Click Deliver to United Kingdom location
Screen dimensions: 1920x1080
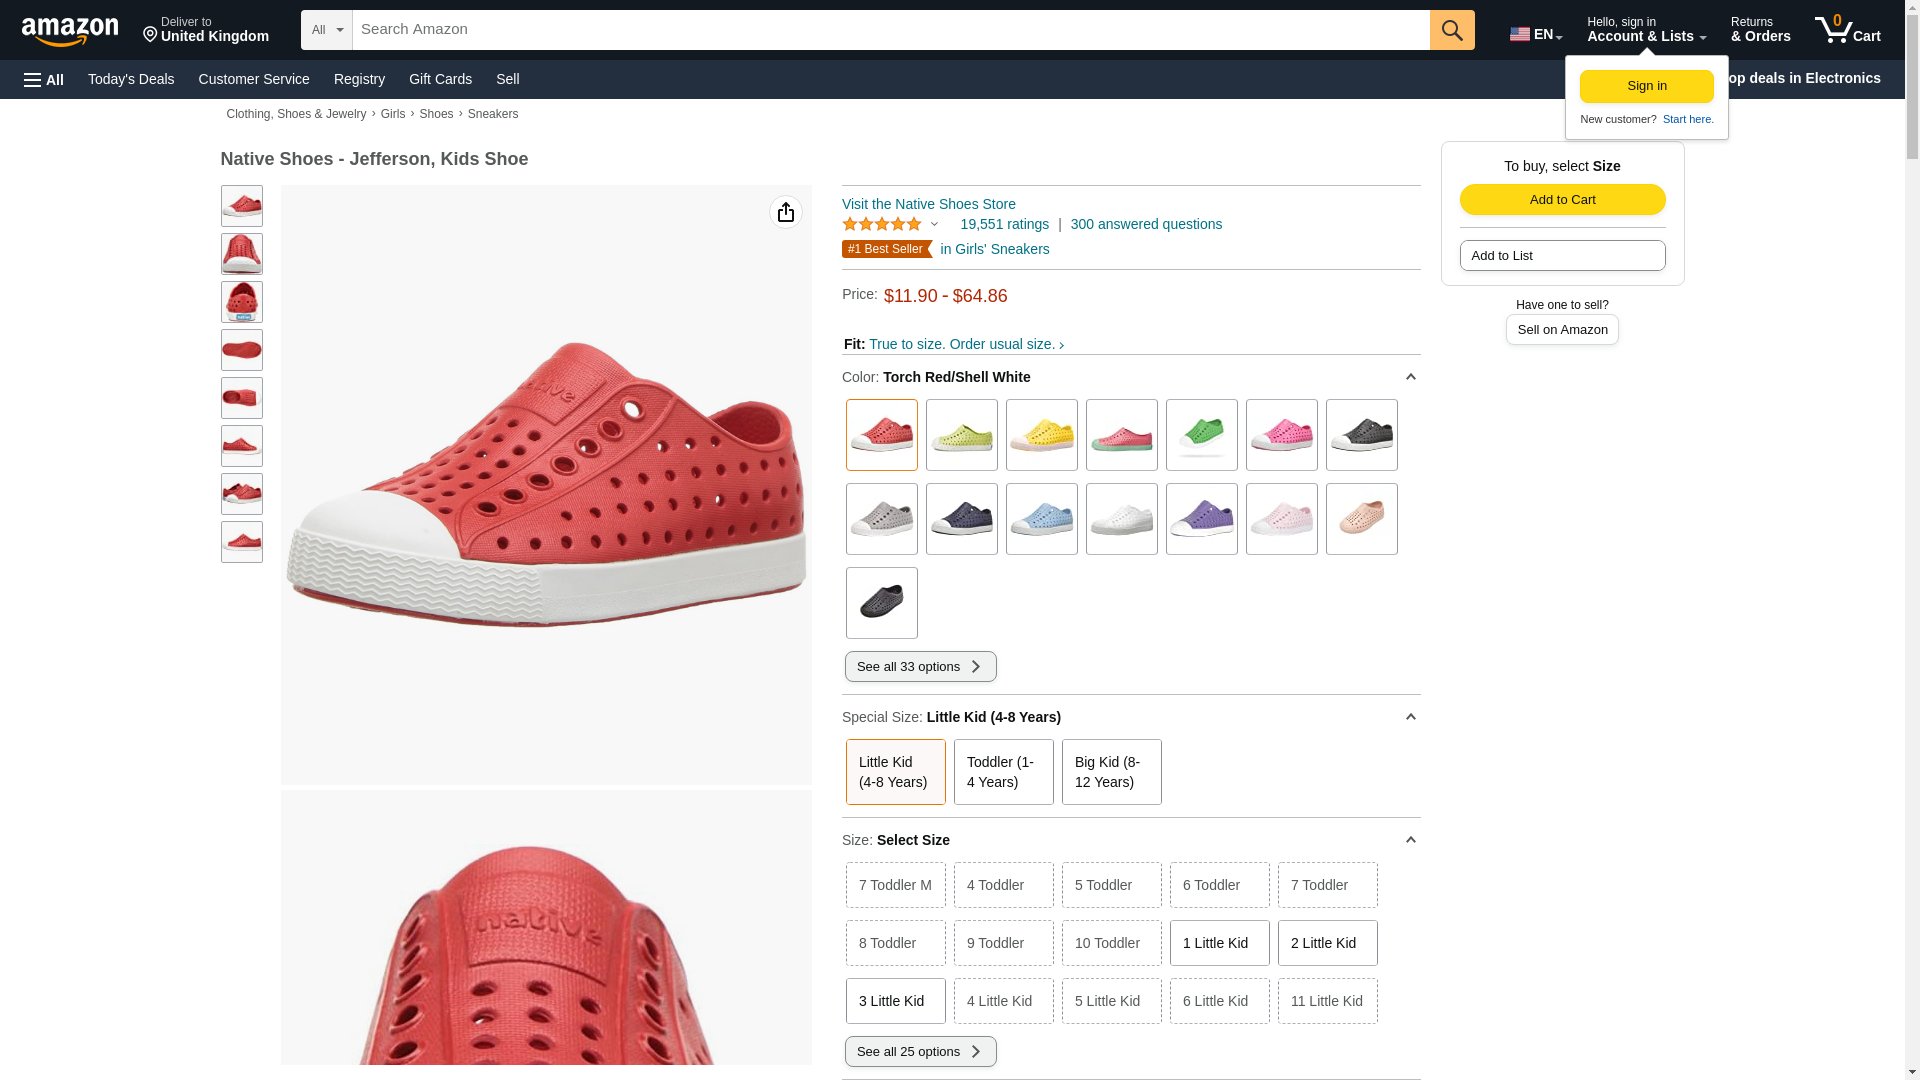tap(206, 30)
